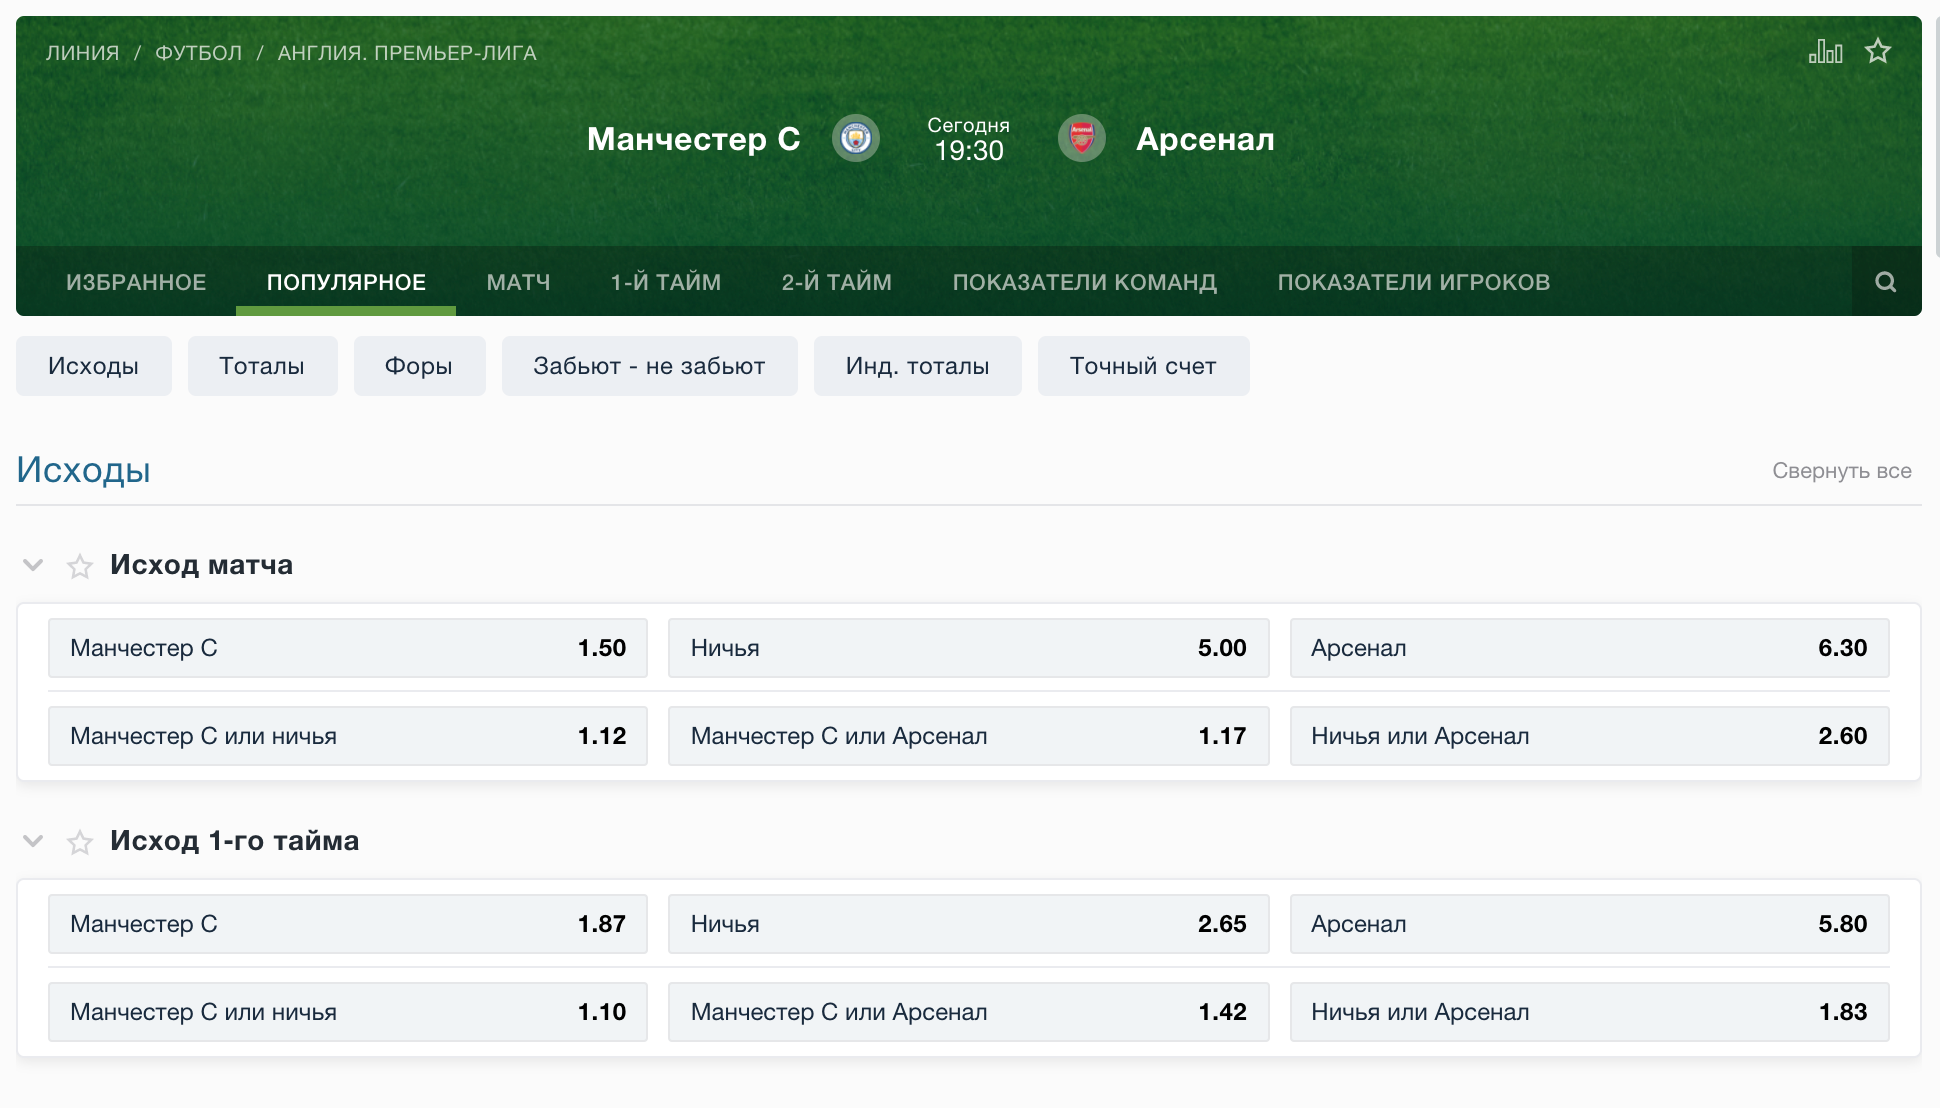Bet on first-half Манчестер С at 1.87

point(348,924)
